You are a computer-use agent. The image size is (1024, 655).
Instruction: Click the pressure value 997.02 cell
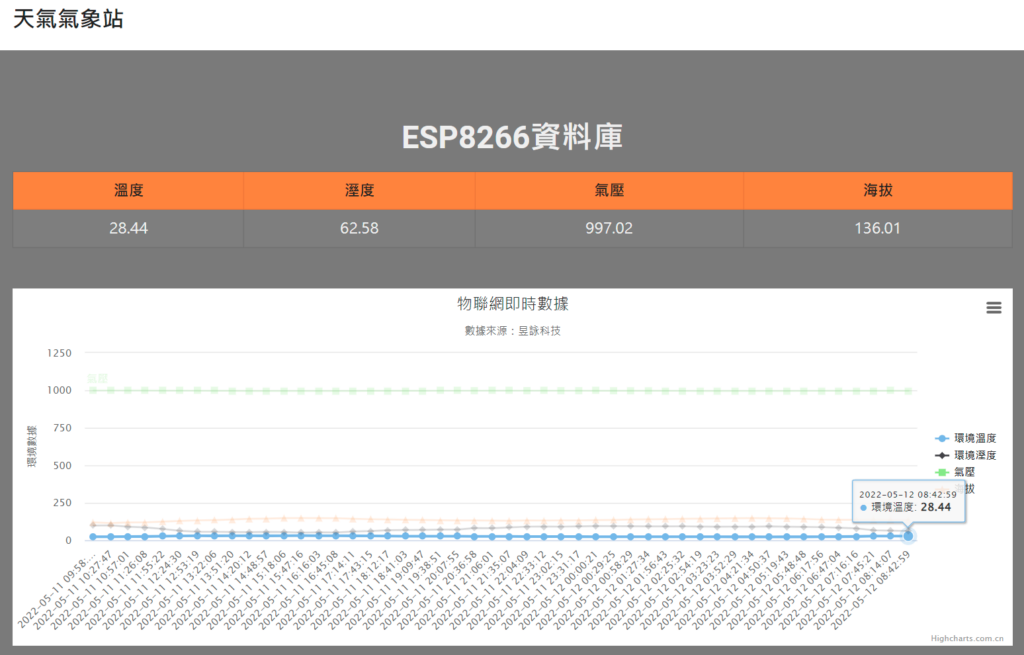609,228
